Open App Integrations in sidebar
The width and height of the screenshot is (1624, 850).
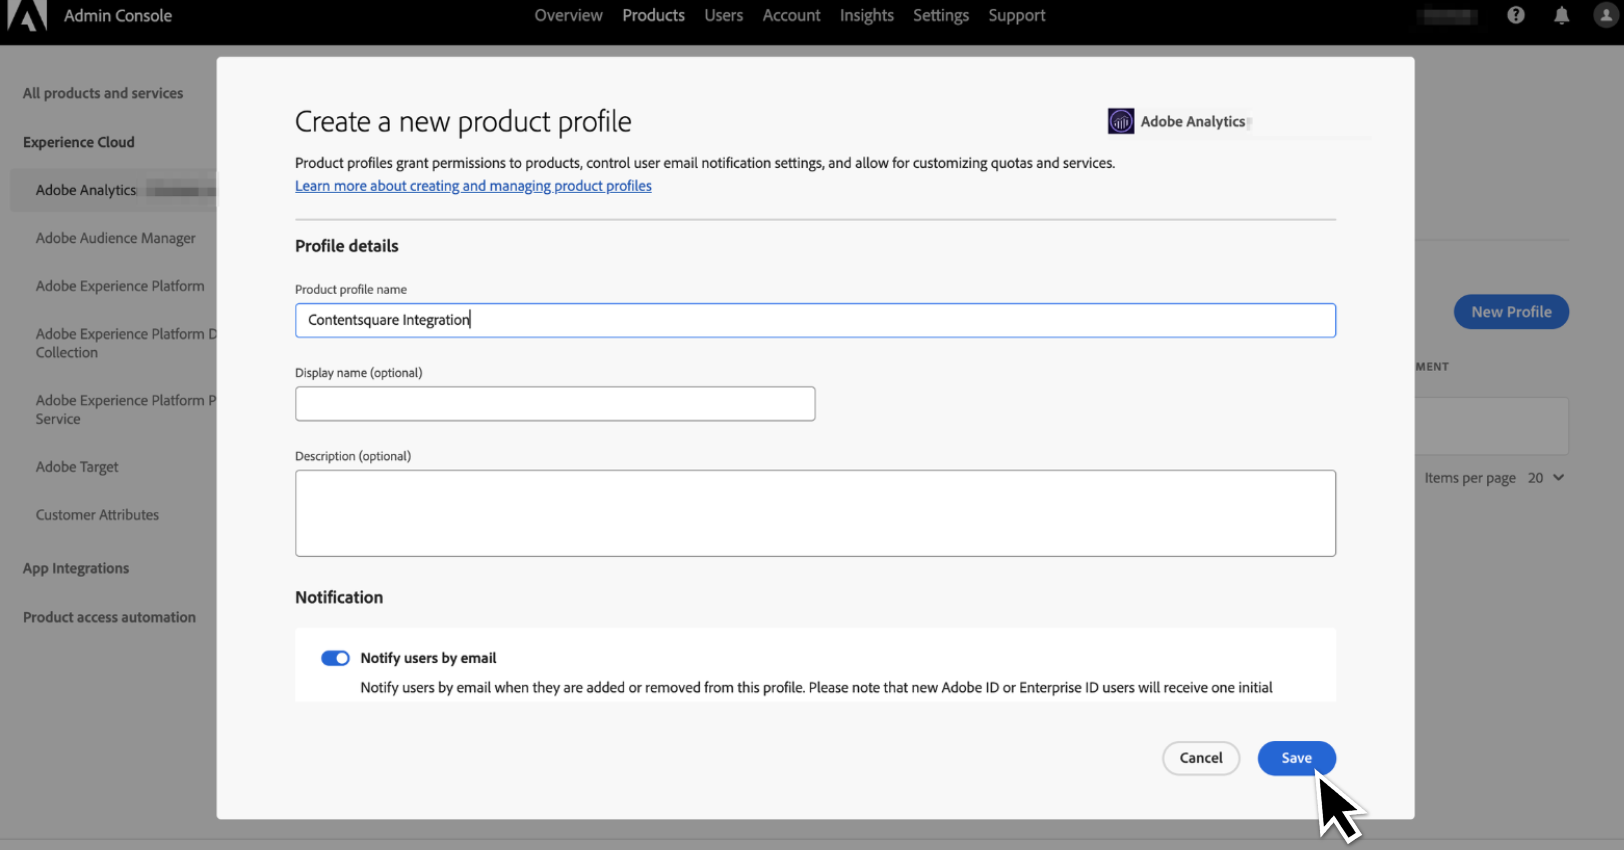coord(76,568)
